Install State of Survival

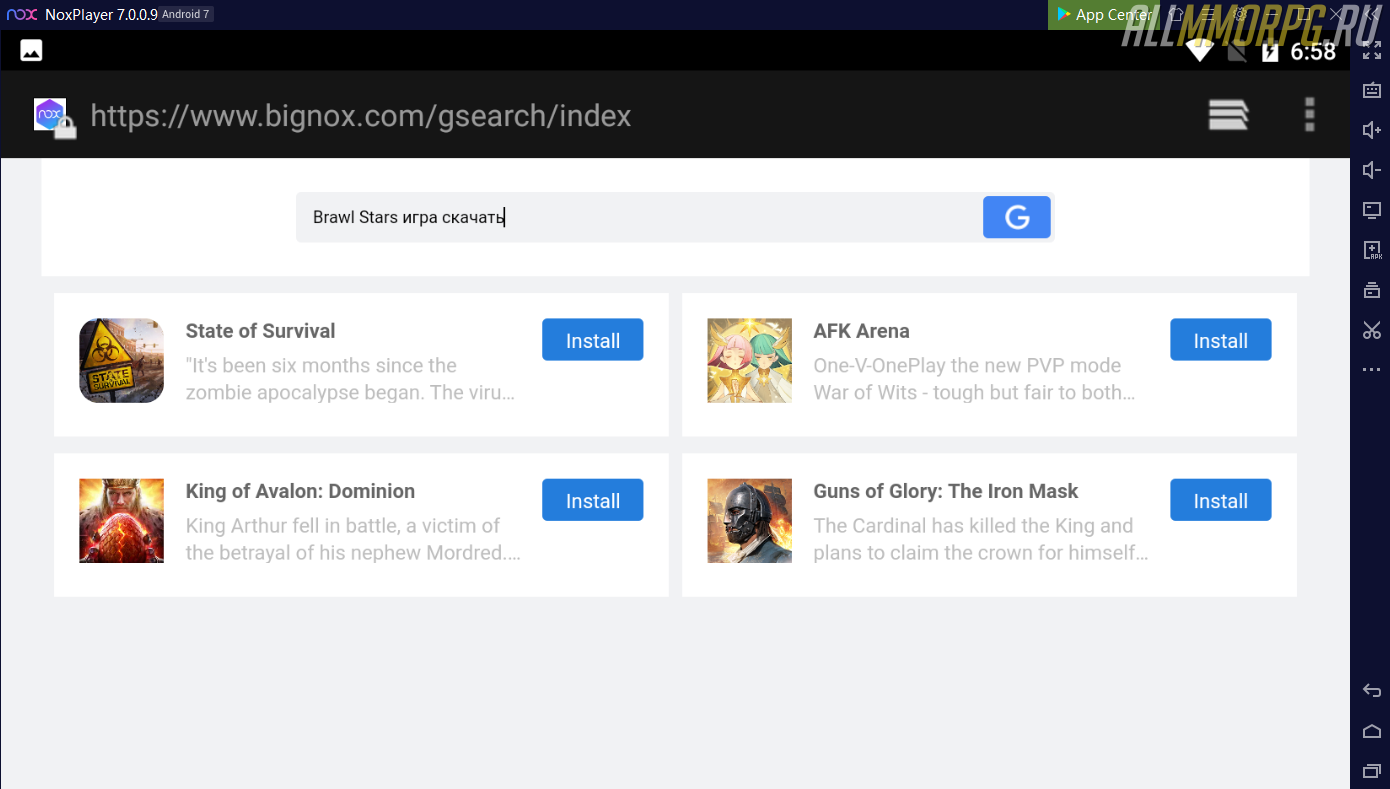(x=592, y=340)
